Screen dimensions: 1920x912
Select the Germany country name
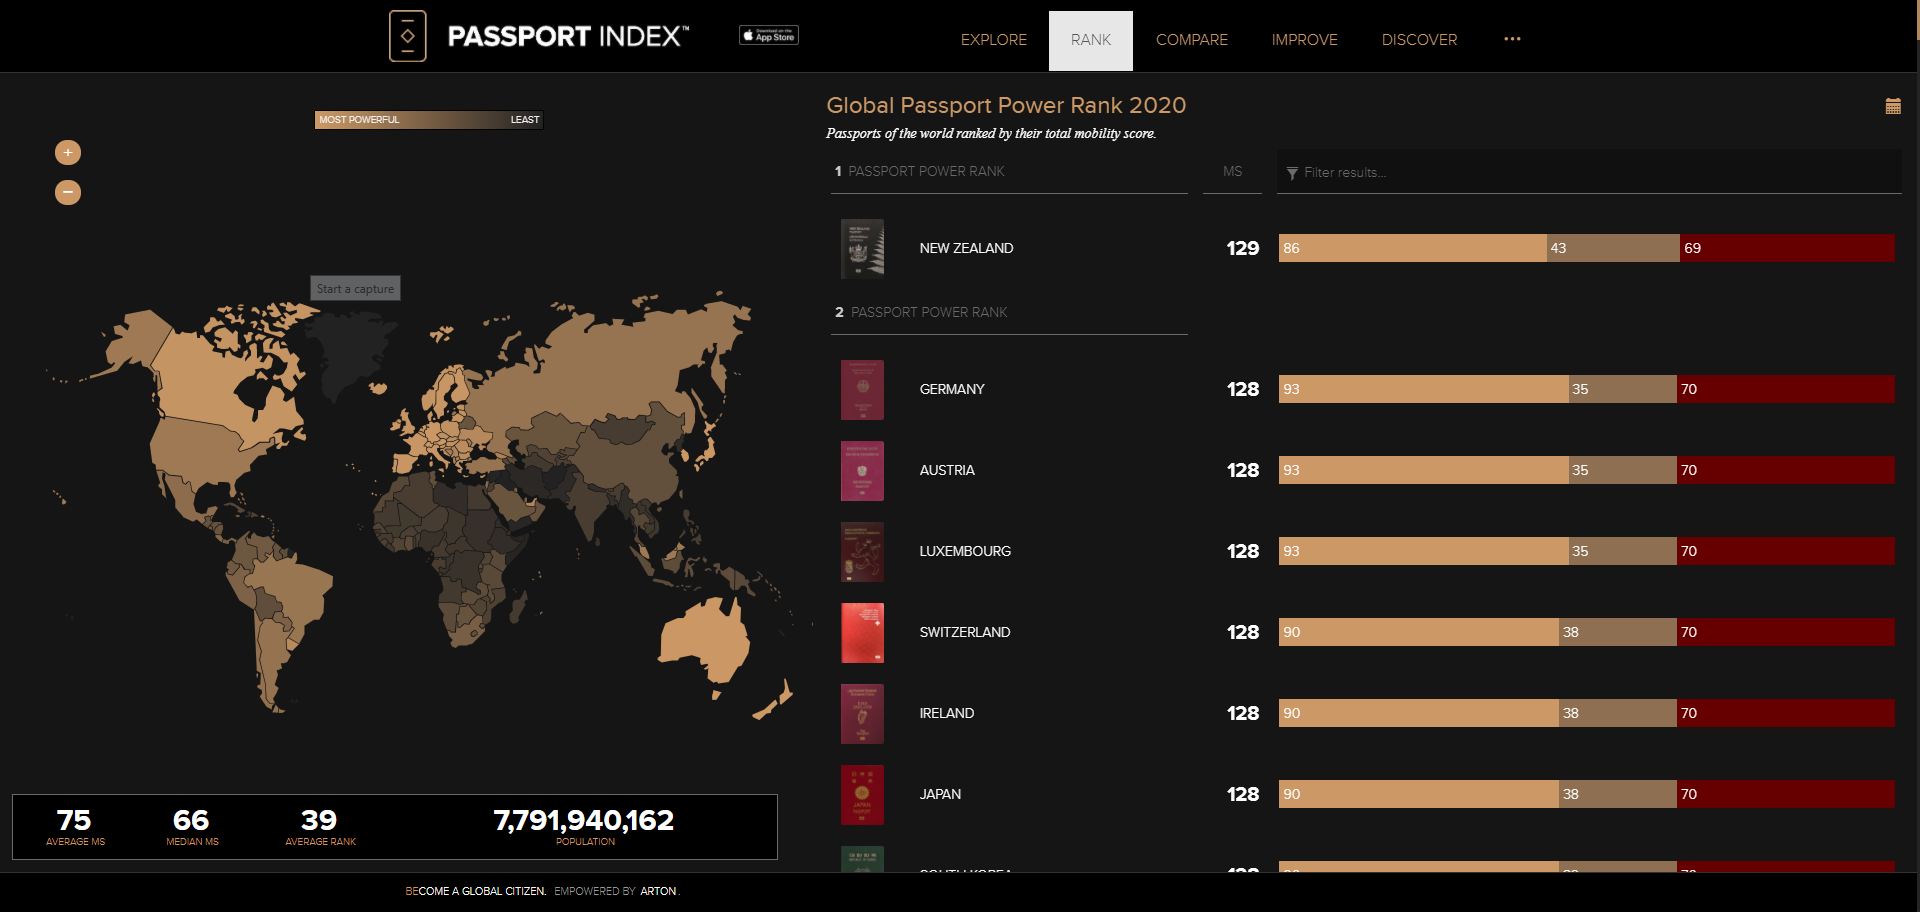point(952,389)
